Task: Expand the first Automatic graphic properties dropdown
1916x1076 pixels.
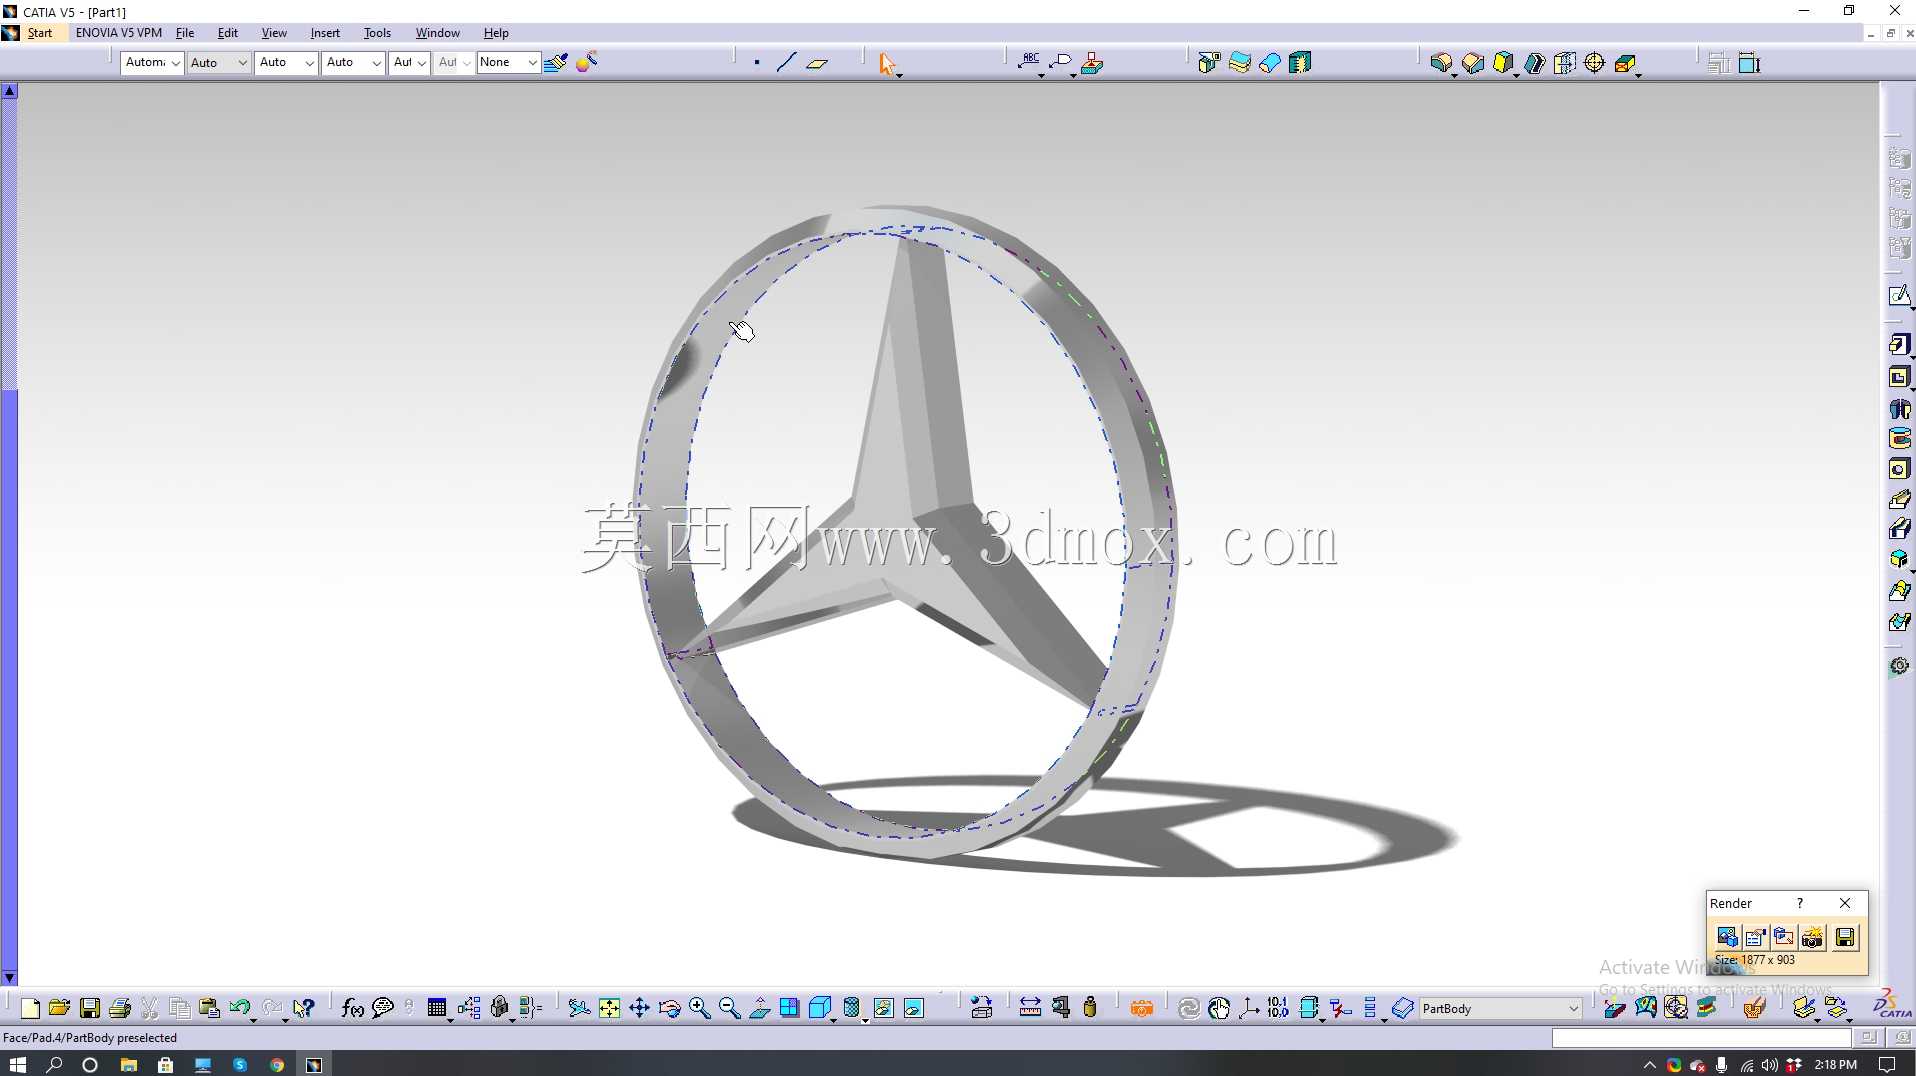Action: (x=153, y=62)
